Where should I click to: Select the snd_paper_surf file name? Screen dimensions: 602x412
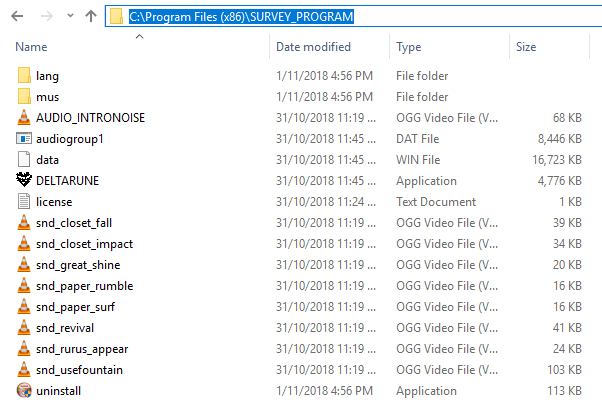(x=76, y=307)
